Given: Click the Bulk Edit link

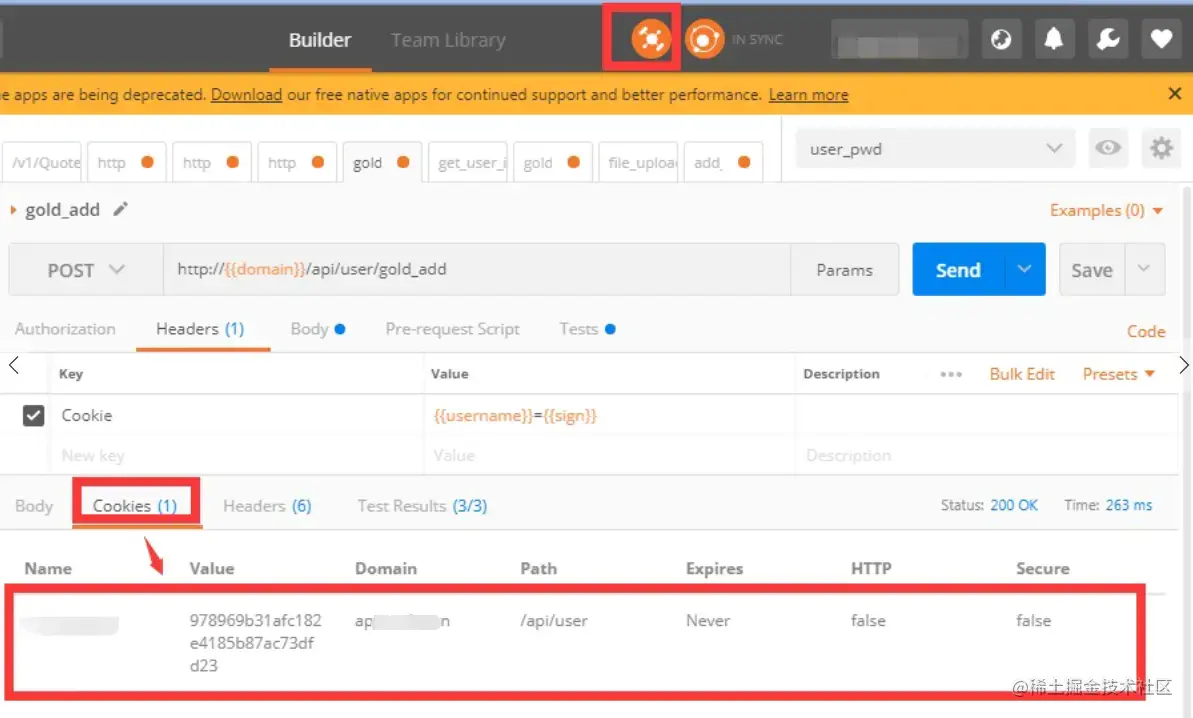Looking at the screenshot, I should coord(1022,374).
